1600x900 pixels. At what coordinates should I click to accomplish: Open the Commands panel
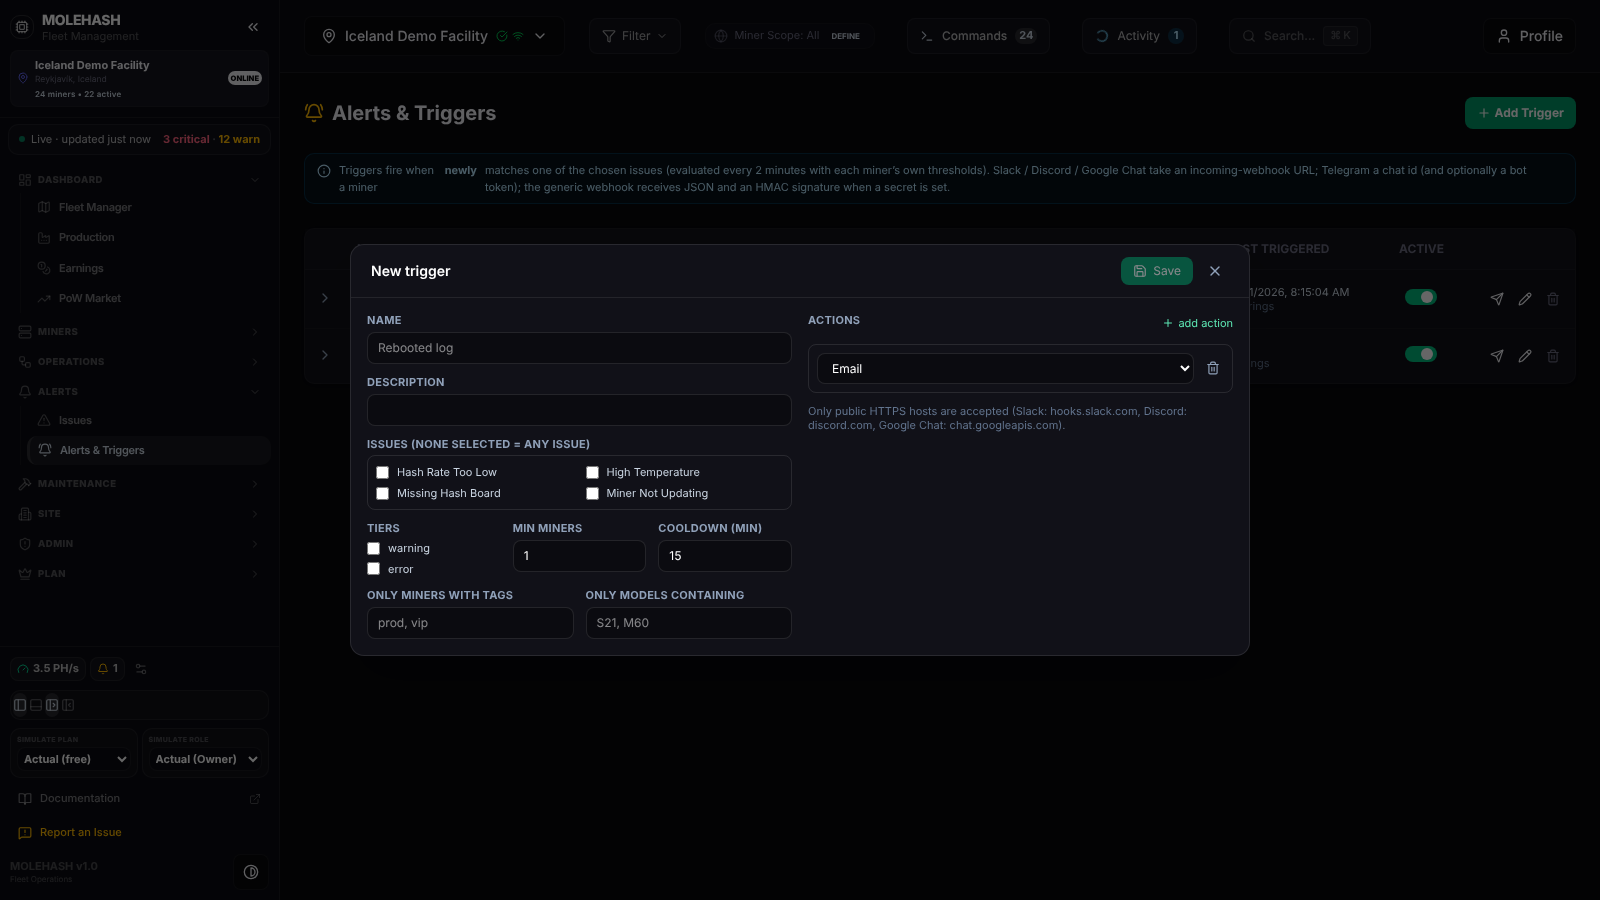tap(978, 36)
